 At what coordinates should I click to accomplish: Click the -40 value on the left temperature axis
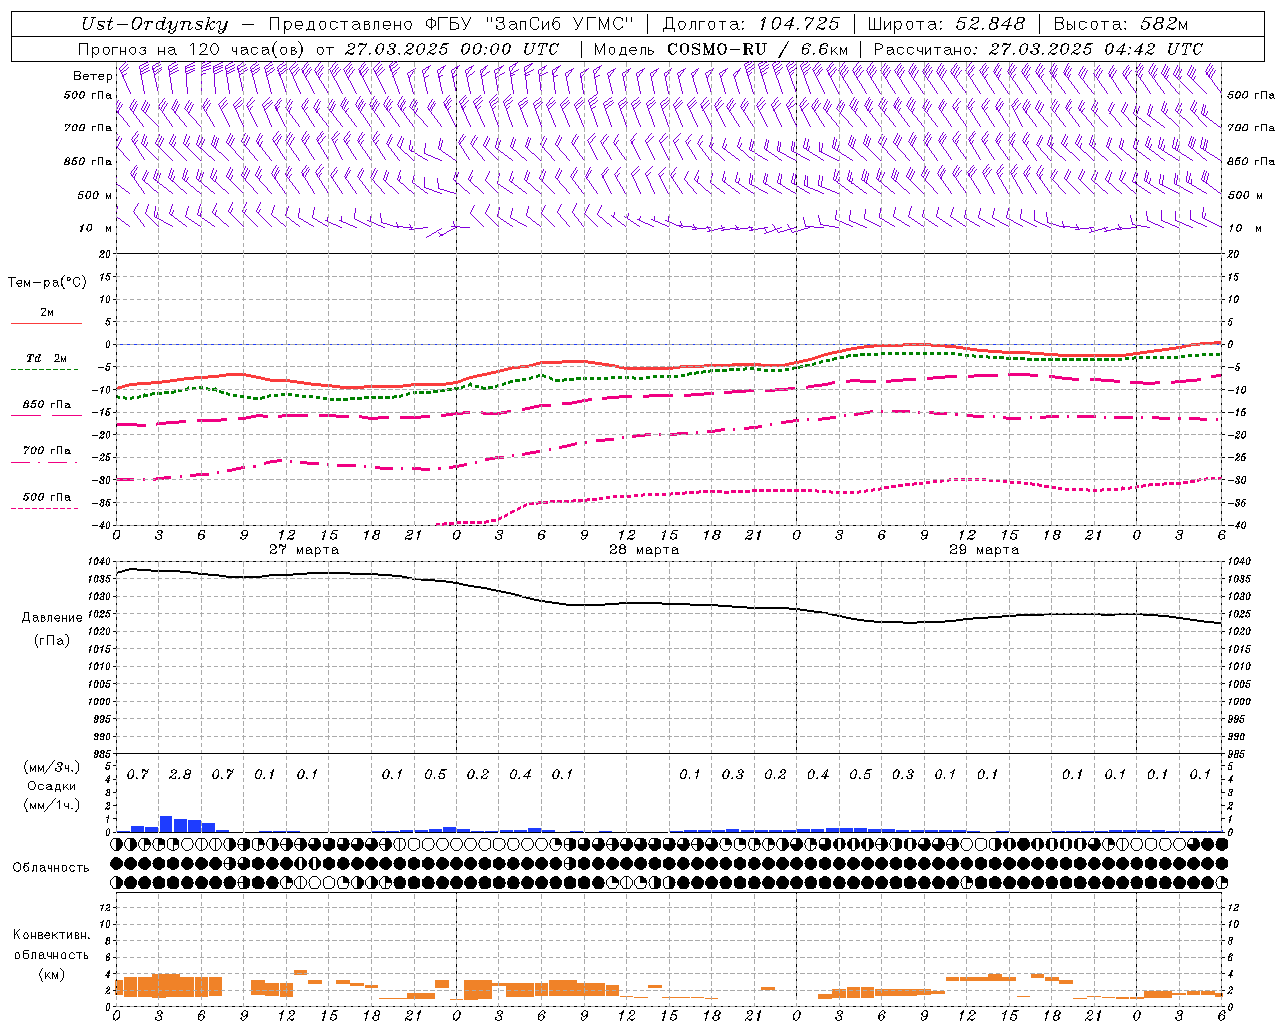coord(100,526)
